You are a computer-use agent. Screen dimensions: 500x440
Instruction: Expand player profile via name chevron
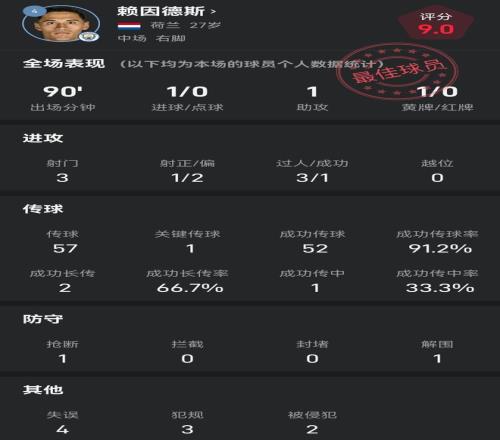tap(213, 12)
